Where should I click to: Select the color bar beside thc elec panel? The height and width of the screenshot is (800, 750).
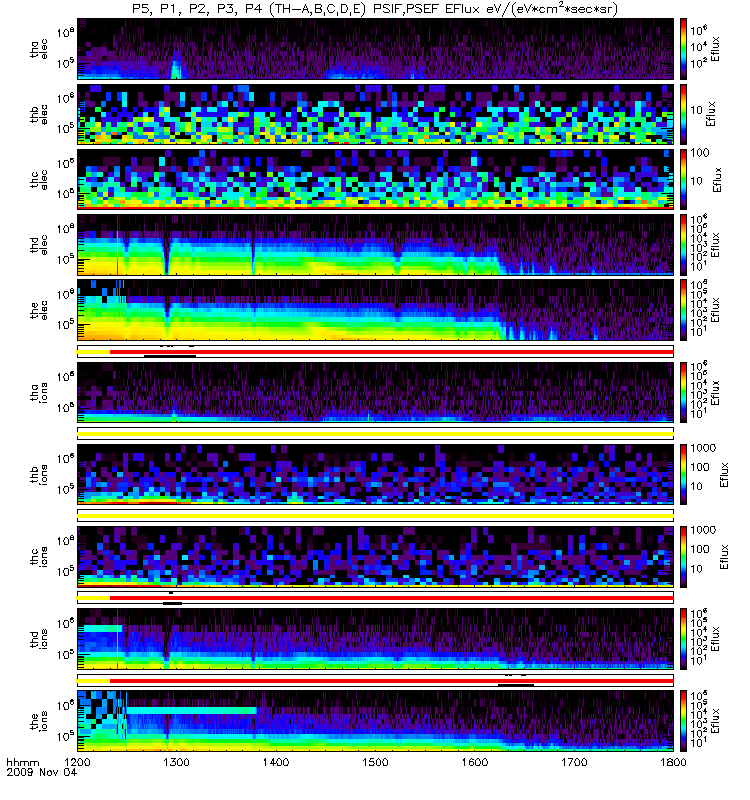[x=683, y=180]
